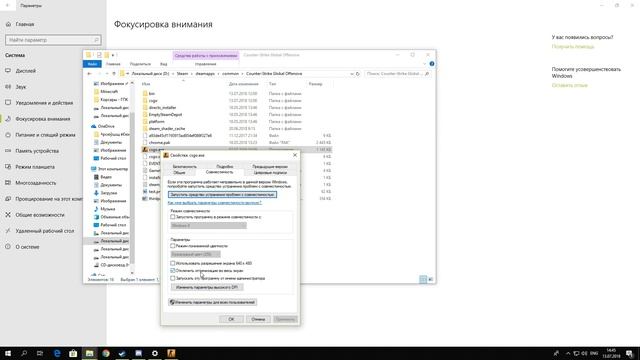The width and height of the screenshot is (640, 360).
Task: Refresh the Explorer folder view
Action: click(x=358, y=74)
